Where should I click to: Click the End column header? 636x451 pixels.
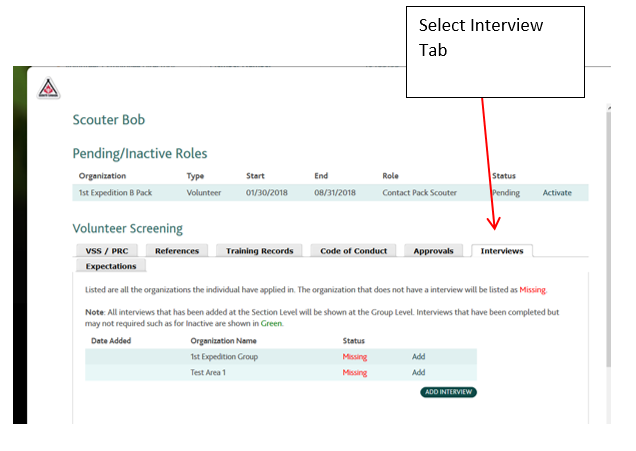(321, 176)
